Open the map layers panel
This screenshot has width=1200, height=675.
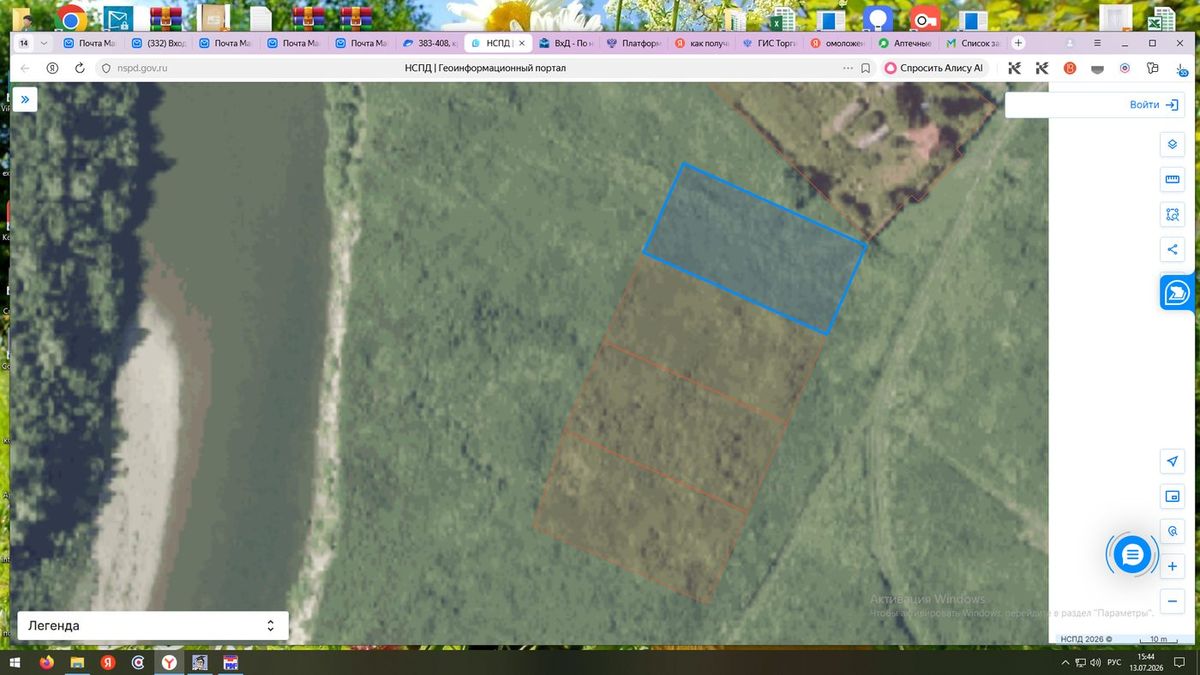tap(1172, 144)
